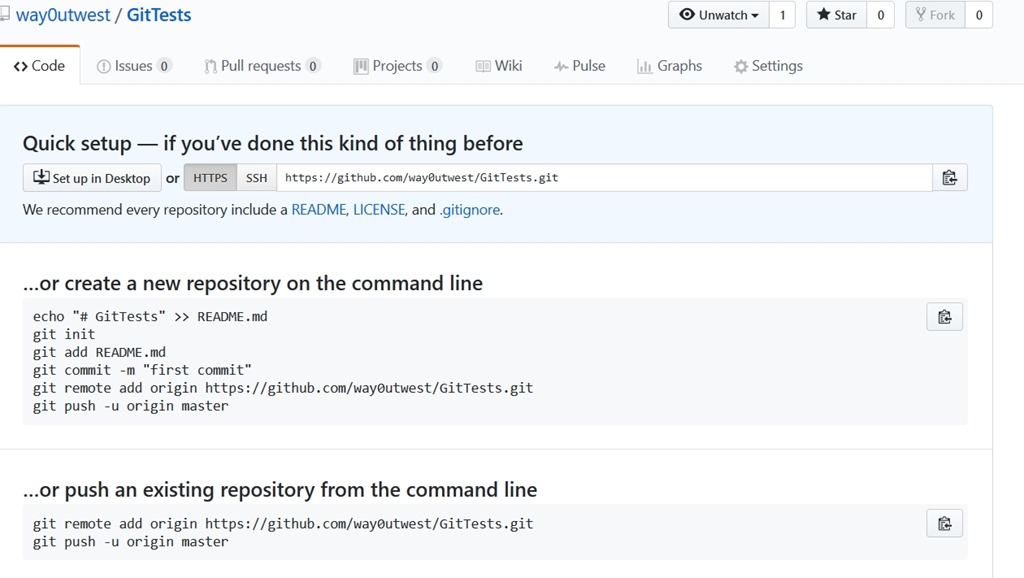Viewport: 1024px width, 578px height.
Task: Open the Wiki tab
Action: (x=499, y=66)
